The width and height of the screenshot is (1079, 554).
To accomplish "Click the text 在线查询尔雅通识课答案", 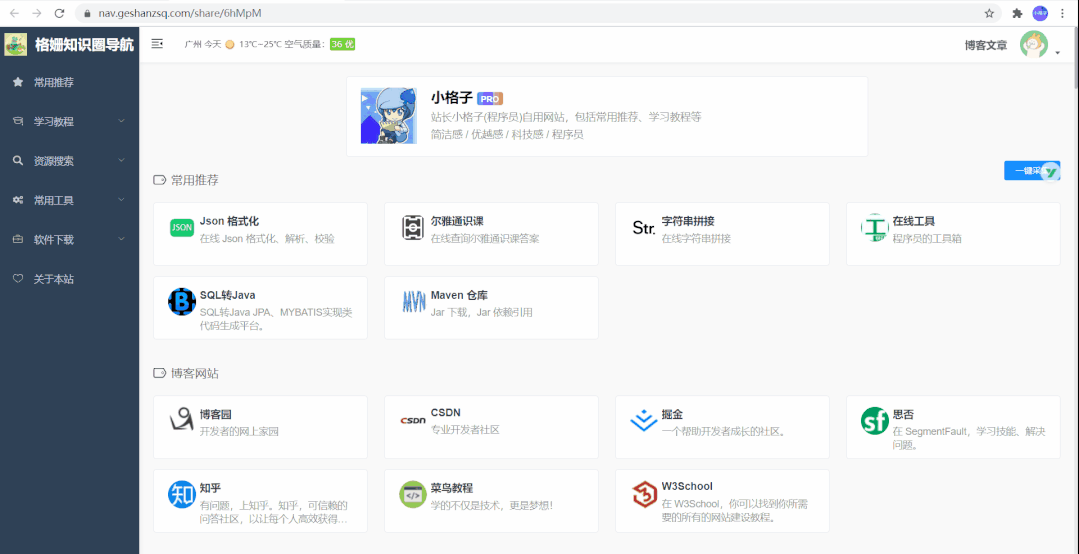I will click(x=485, y=239).
